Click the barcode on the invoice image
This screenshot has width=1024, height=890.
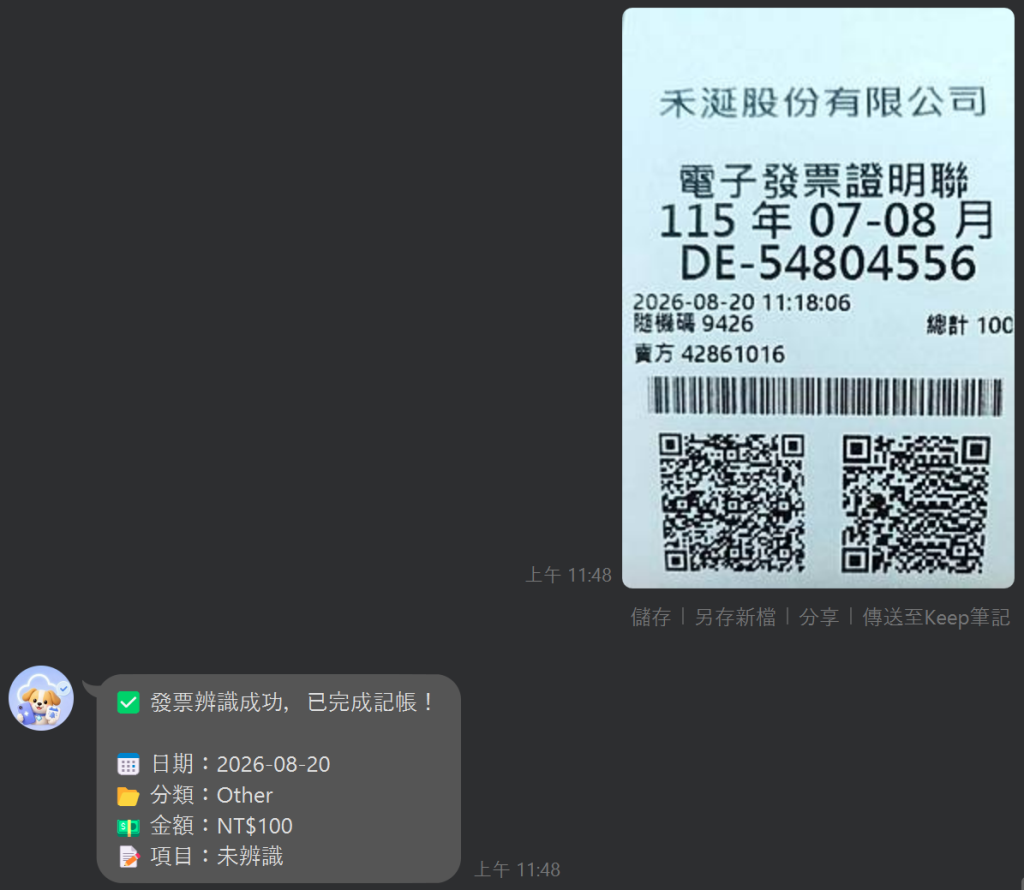point(825,396)
